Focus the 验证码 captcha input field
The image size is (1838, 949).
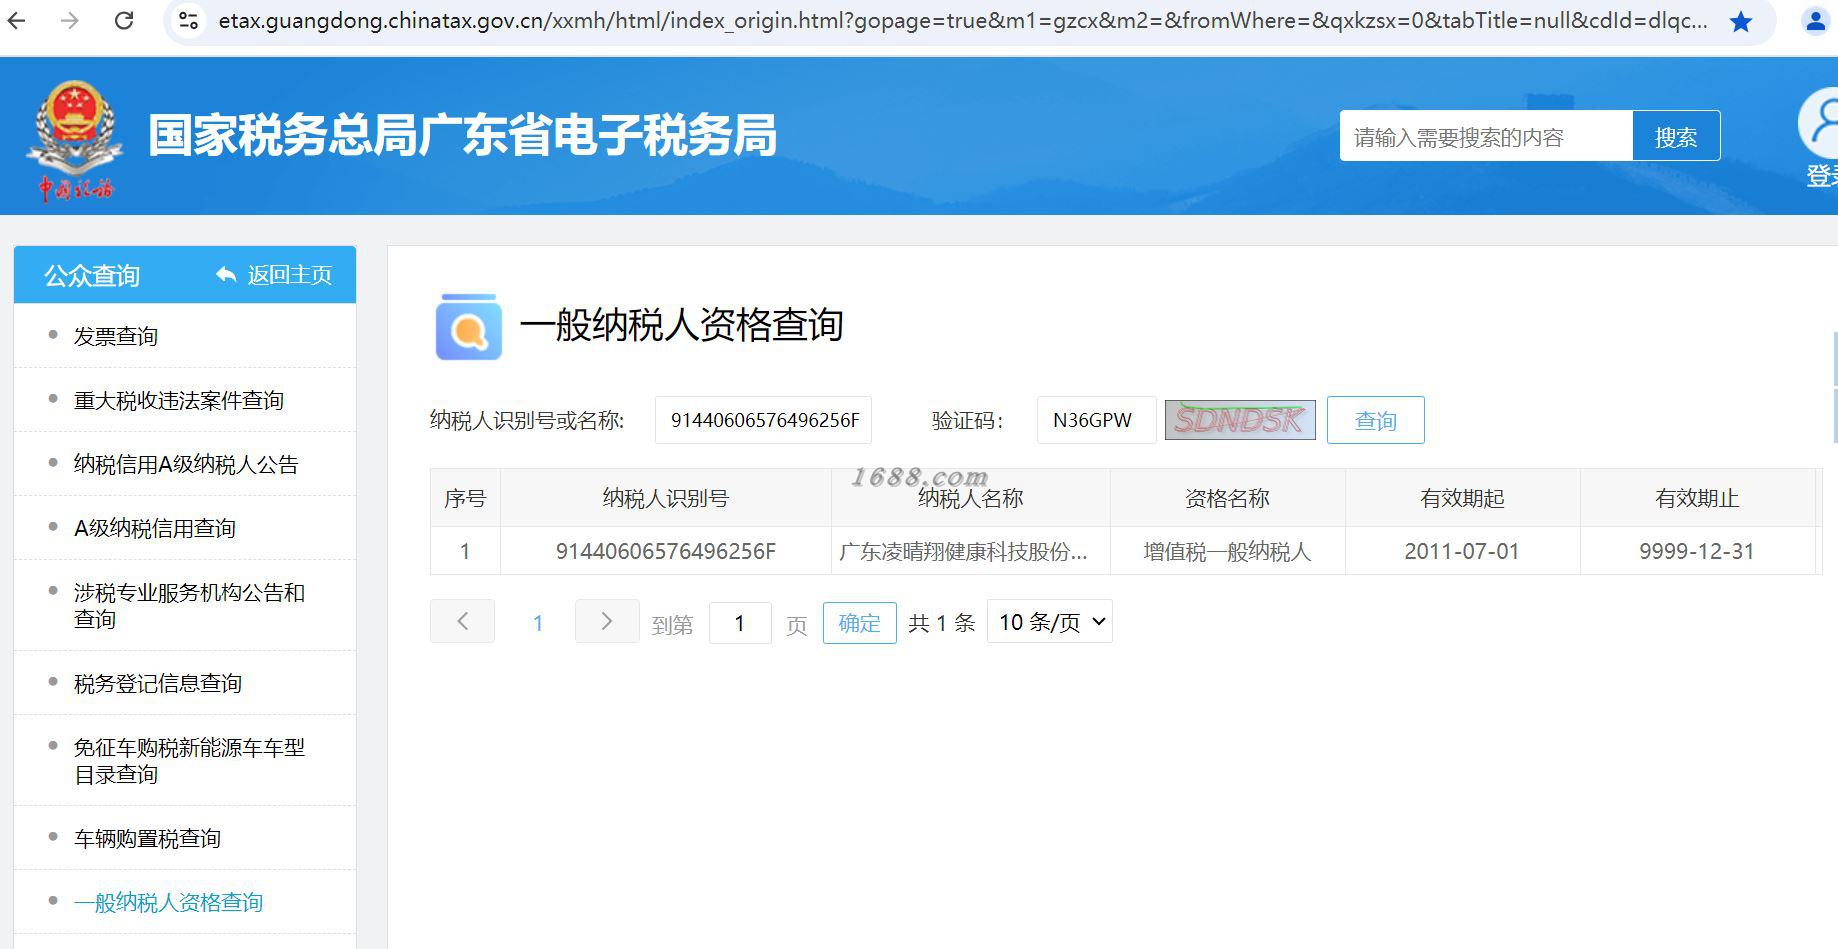[1096, 420]
